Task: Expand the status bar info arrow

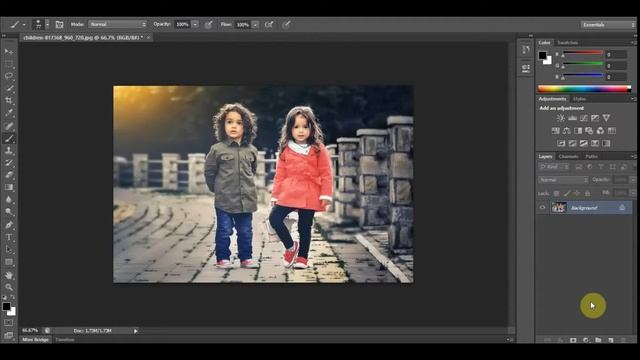Action: click(x=136, y=331)
